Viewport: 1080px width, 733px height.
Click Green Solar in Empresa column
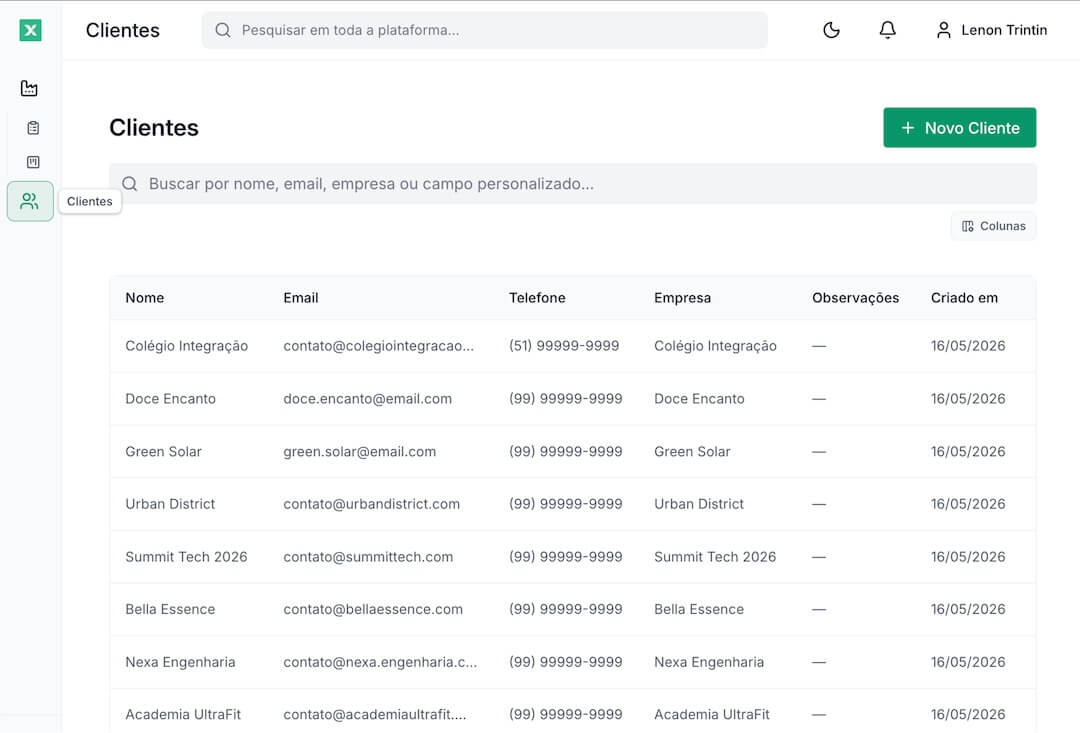coord(692,451)
